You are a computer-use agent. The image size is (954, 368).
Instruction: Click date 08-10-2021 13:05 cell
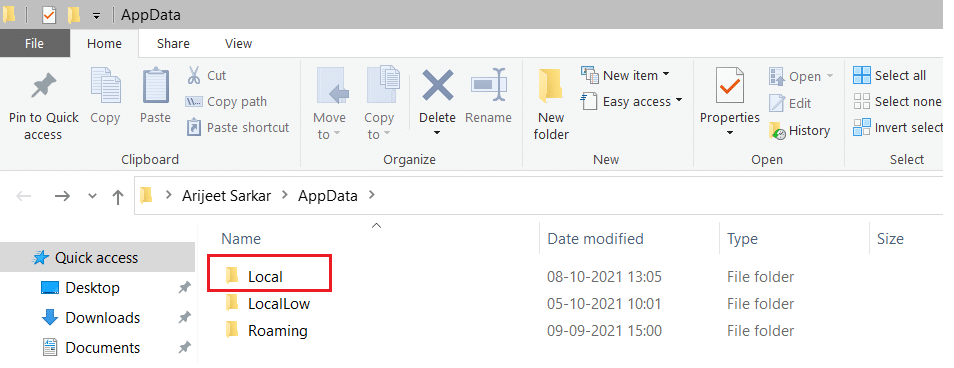tap(605, 277)
